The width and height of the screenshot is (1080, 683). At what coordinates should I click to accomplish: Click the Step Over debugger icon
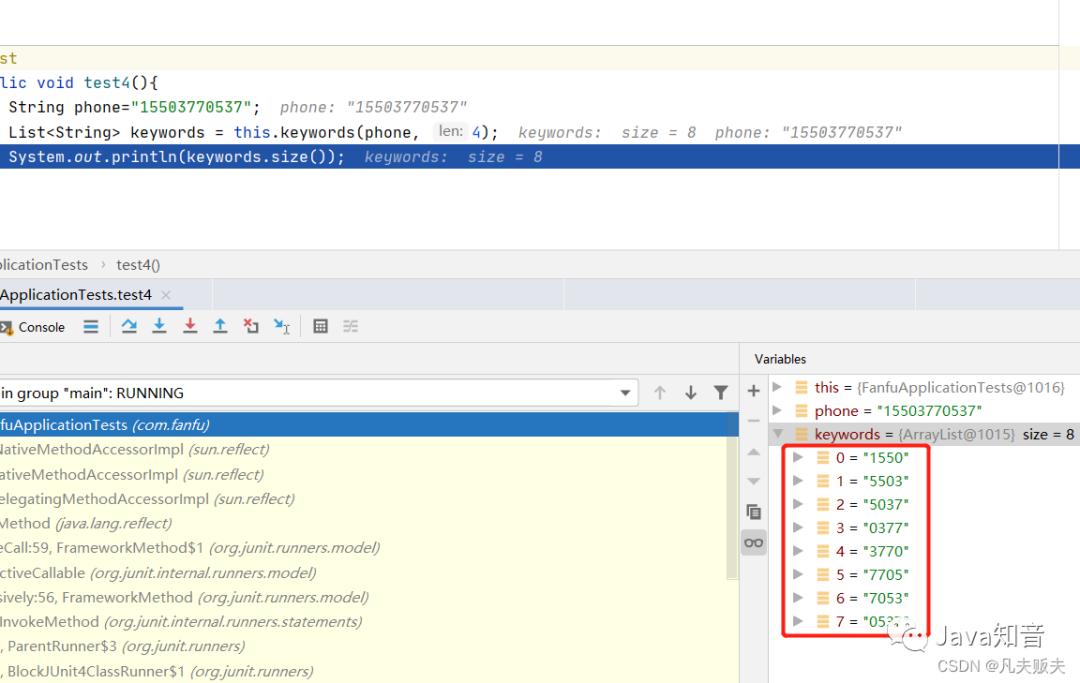pos(128,326)
